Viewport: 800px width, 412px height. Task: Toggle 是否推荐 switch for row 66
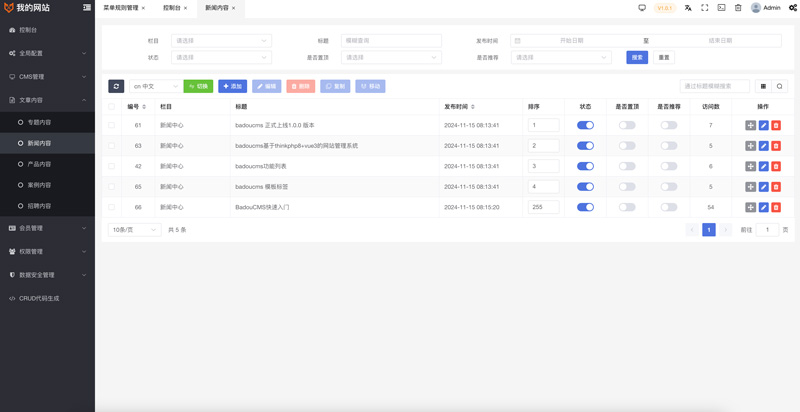669,207
